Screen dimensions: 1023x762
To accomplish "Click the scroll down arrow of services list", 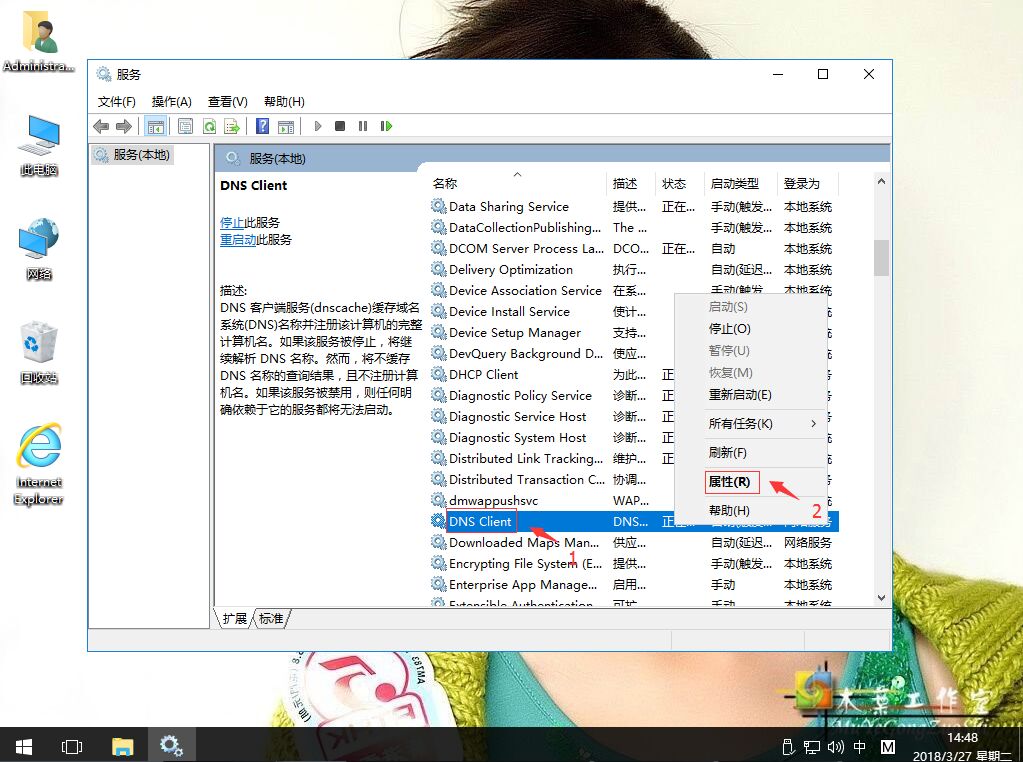I will click(881, 597).
